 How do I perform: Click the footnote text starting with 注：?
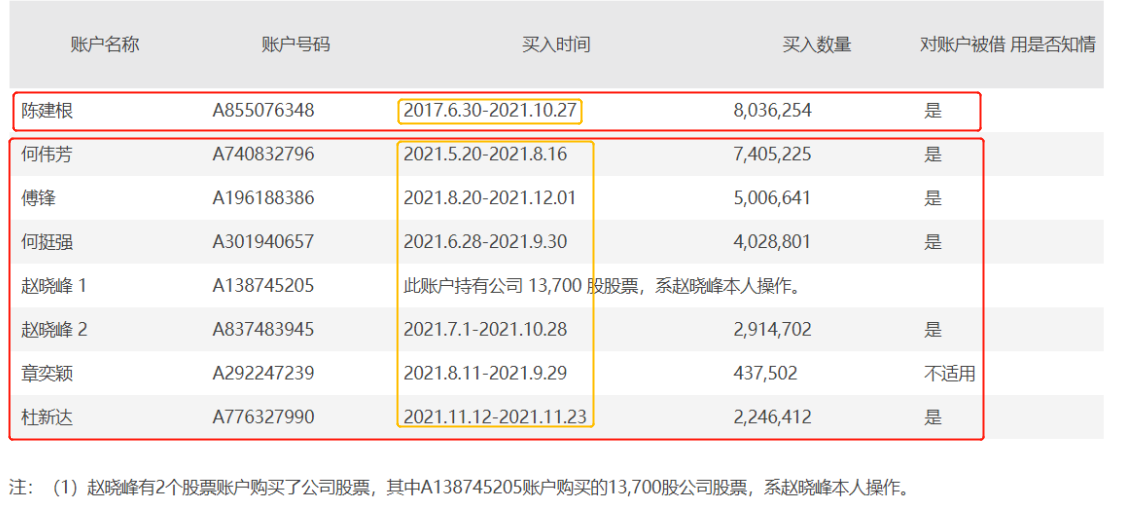[x=460, y=488]
